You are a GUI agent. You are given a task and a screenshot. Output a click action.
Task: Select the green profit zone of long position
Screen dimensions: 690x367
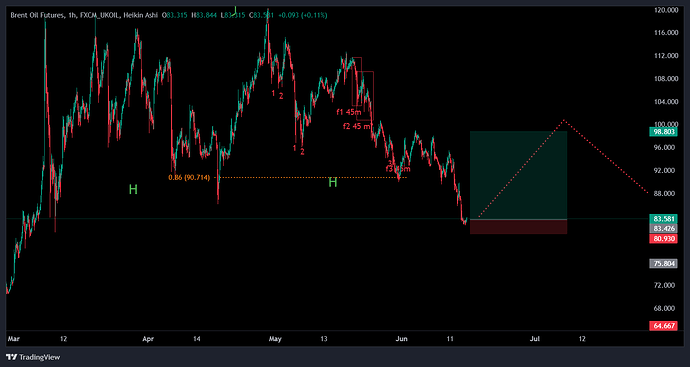pos(518,175)
